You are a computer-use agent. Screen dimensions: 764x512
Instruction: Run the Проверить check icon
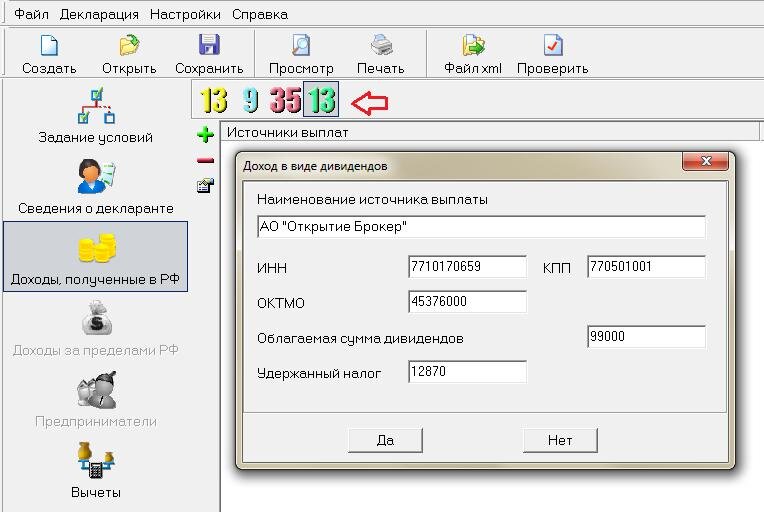553,45
